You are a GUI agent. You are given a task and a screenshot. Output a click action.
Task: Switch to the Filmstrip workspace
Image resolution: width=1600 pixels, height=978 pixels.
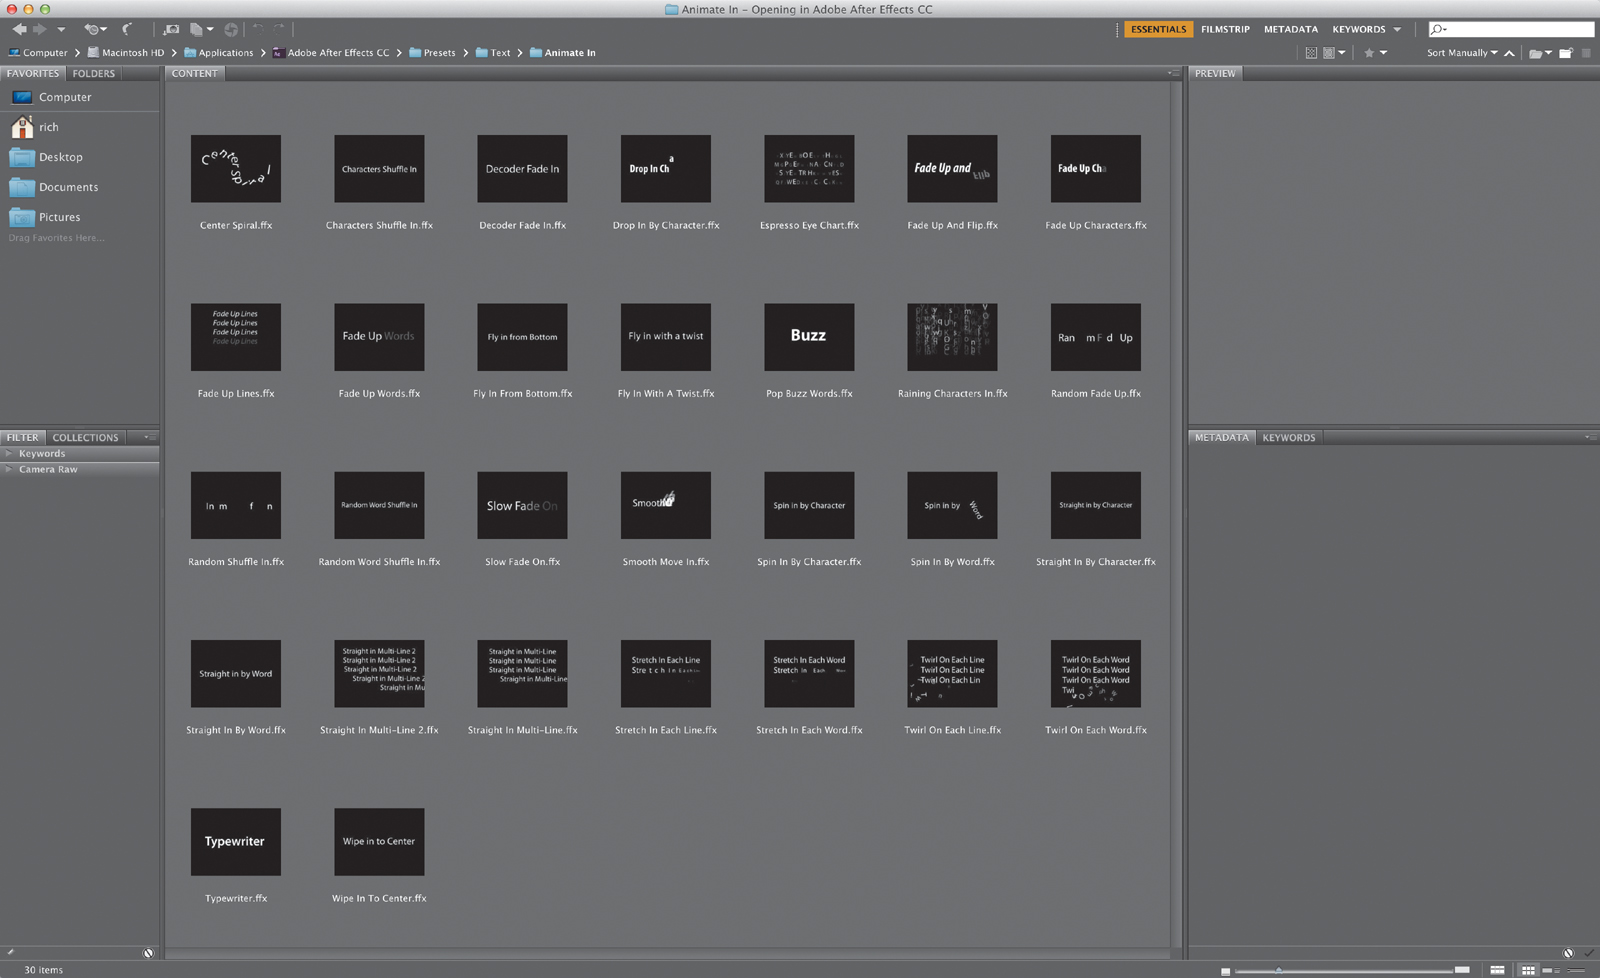(x=1225, y=29)
